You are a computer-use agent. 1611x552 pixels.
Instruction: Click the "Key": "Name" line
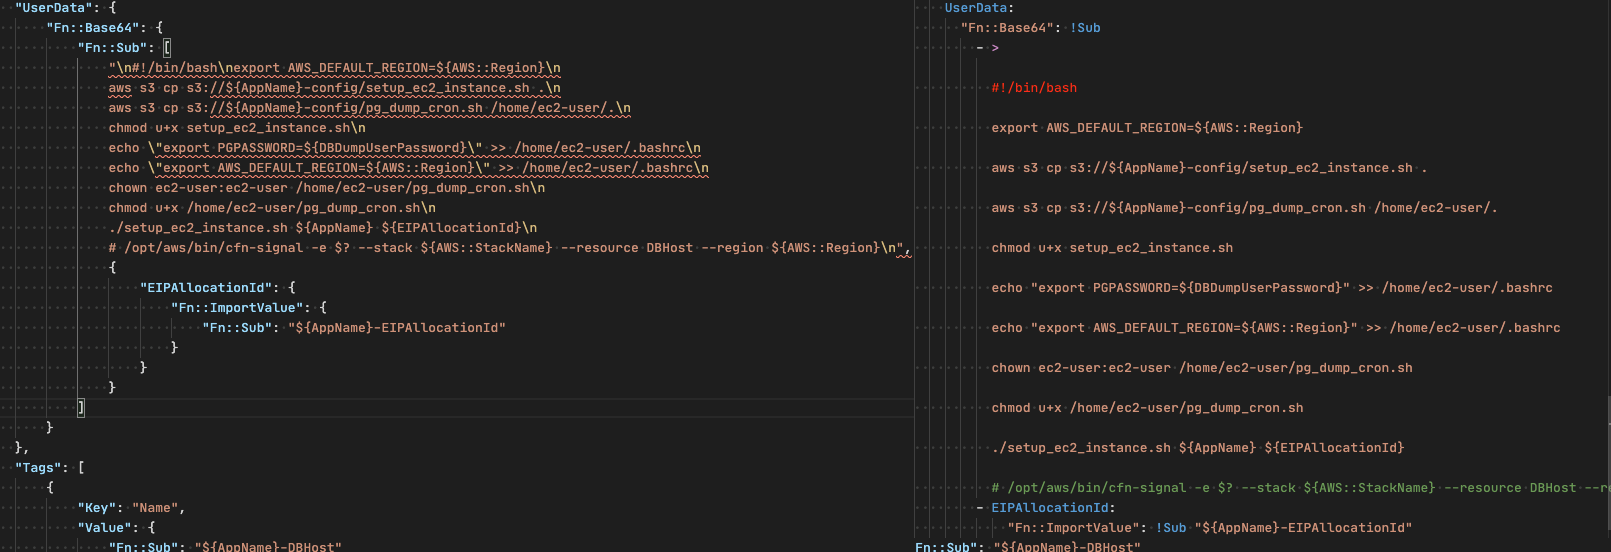click(x=132, y=508)
